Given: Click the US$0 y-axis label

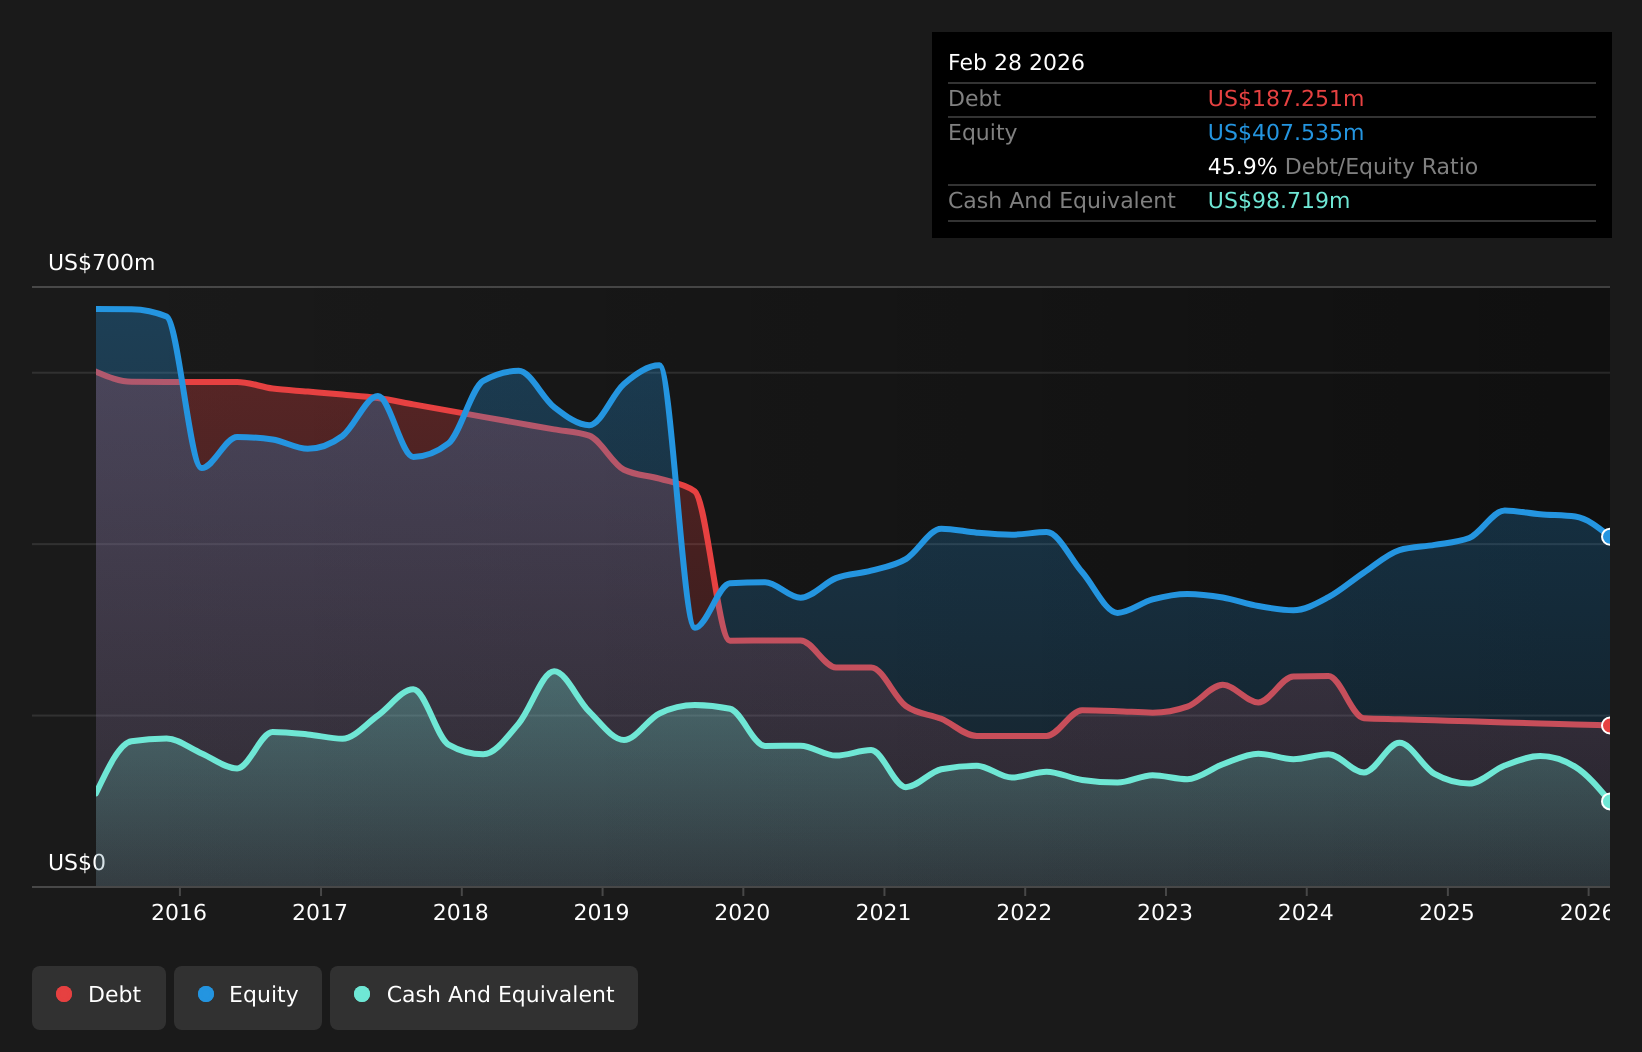Looking at the screenshot, I should pos(77,863).
